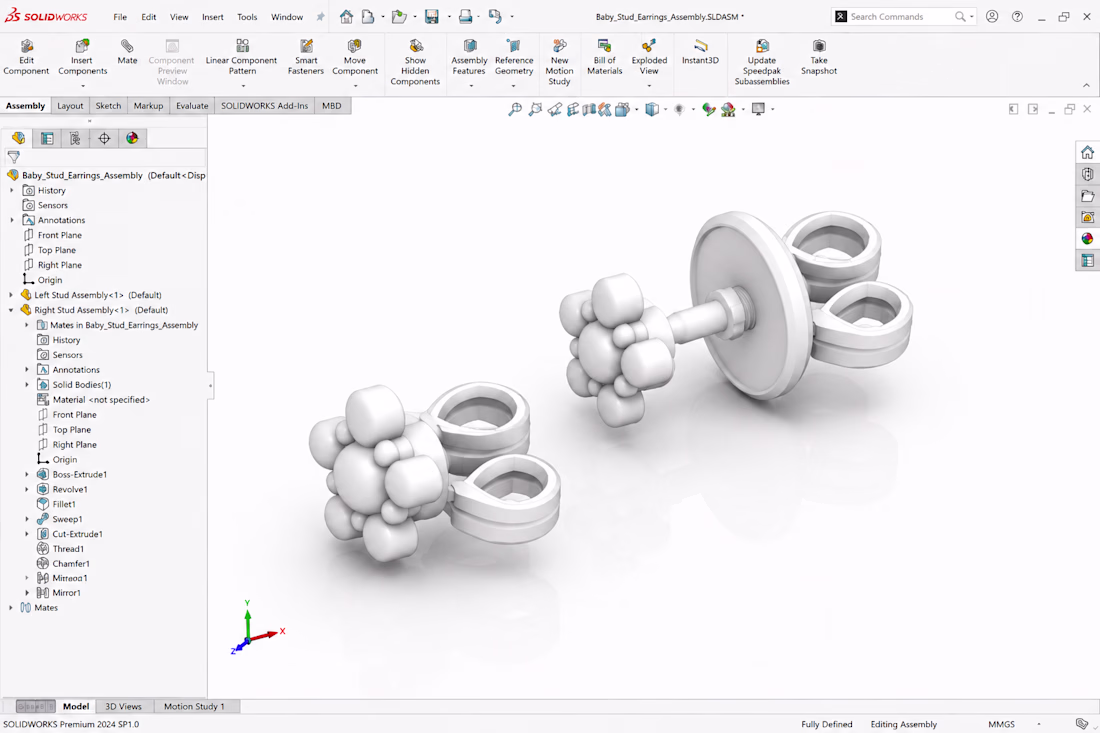The width and height of the screenshot is (1100, 733).
Task: Collapse the Right Stud Assembly node
Action: [x=11, y=310]
